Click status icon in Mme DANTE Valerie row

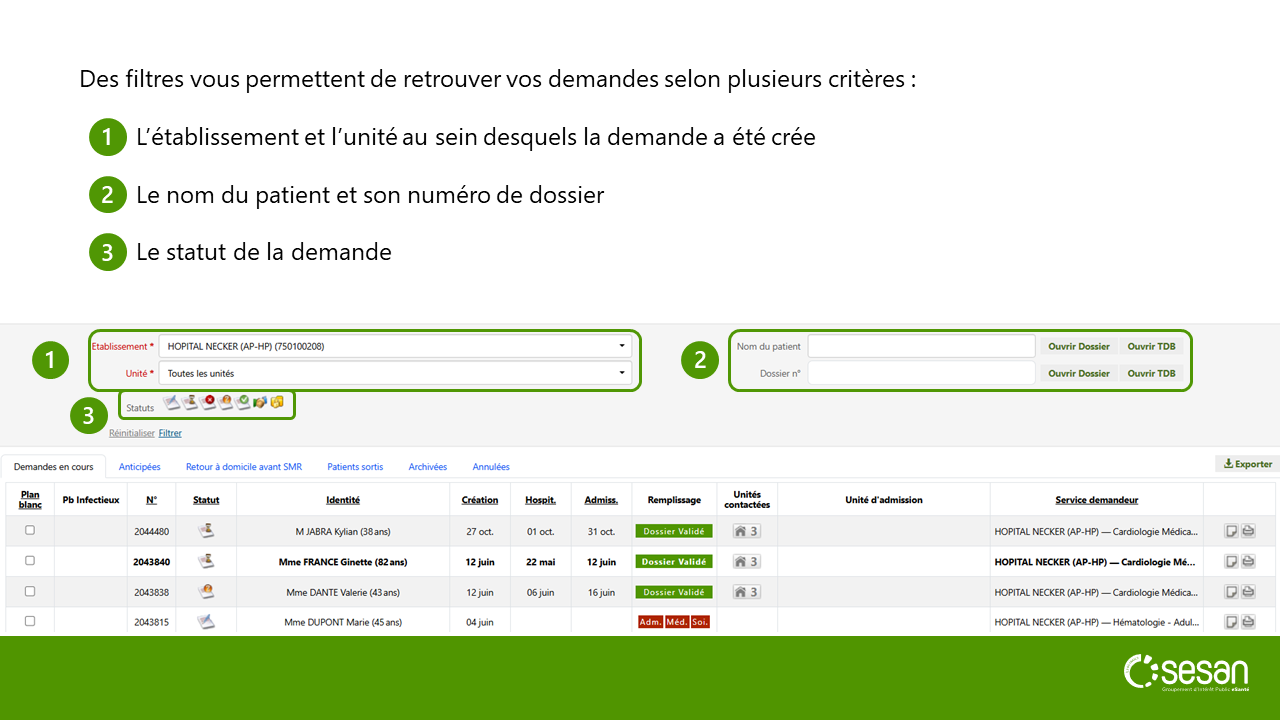[x=206, y=592]
